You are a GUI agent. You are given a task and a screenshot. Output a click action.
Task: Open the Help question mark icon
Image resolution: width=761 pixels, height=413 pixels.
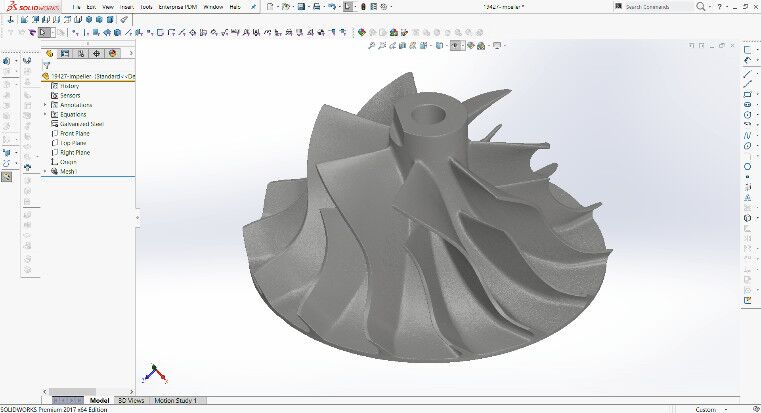point(719,6)
